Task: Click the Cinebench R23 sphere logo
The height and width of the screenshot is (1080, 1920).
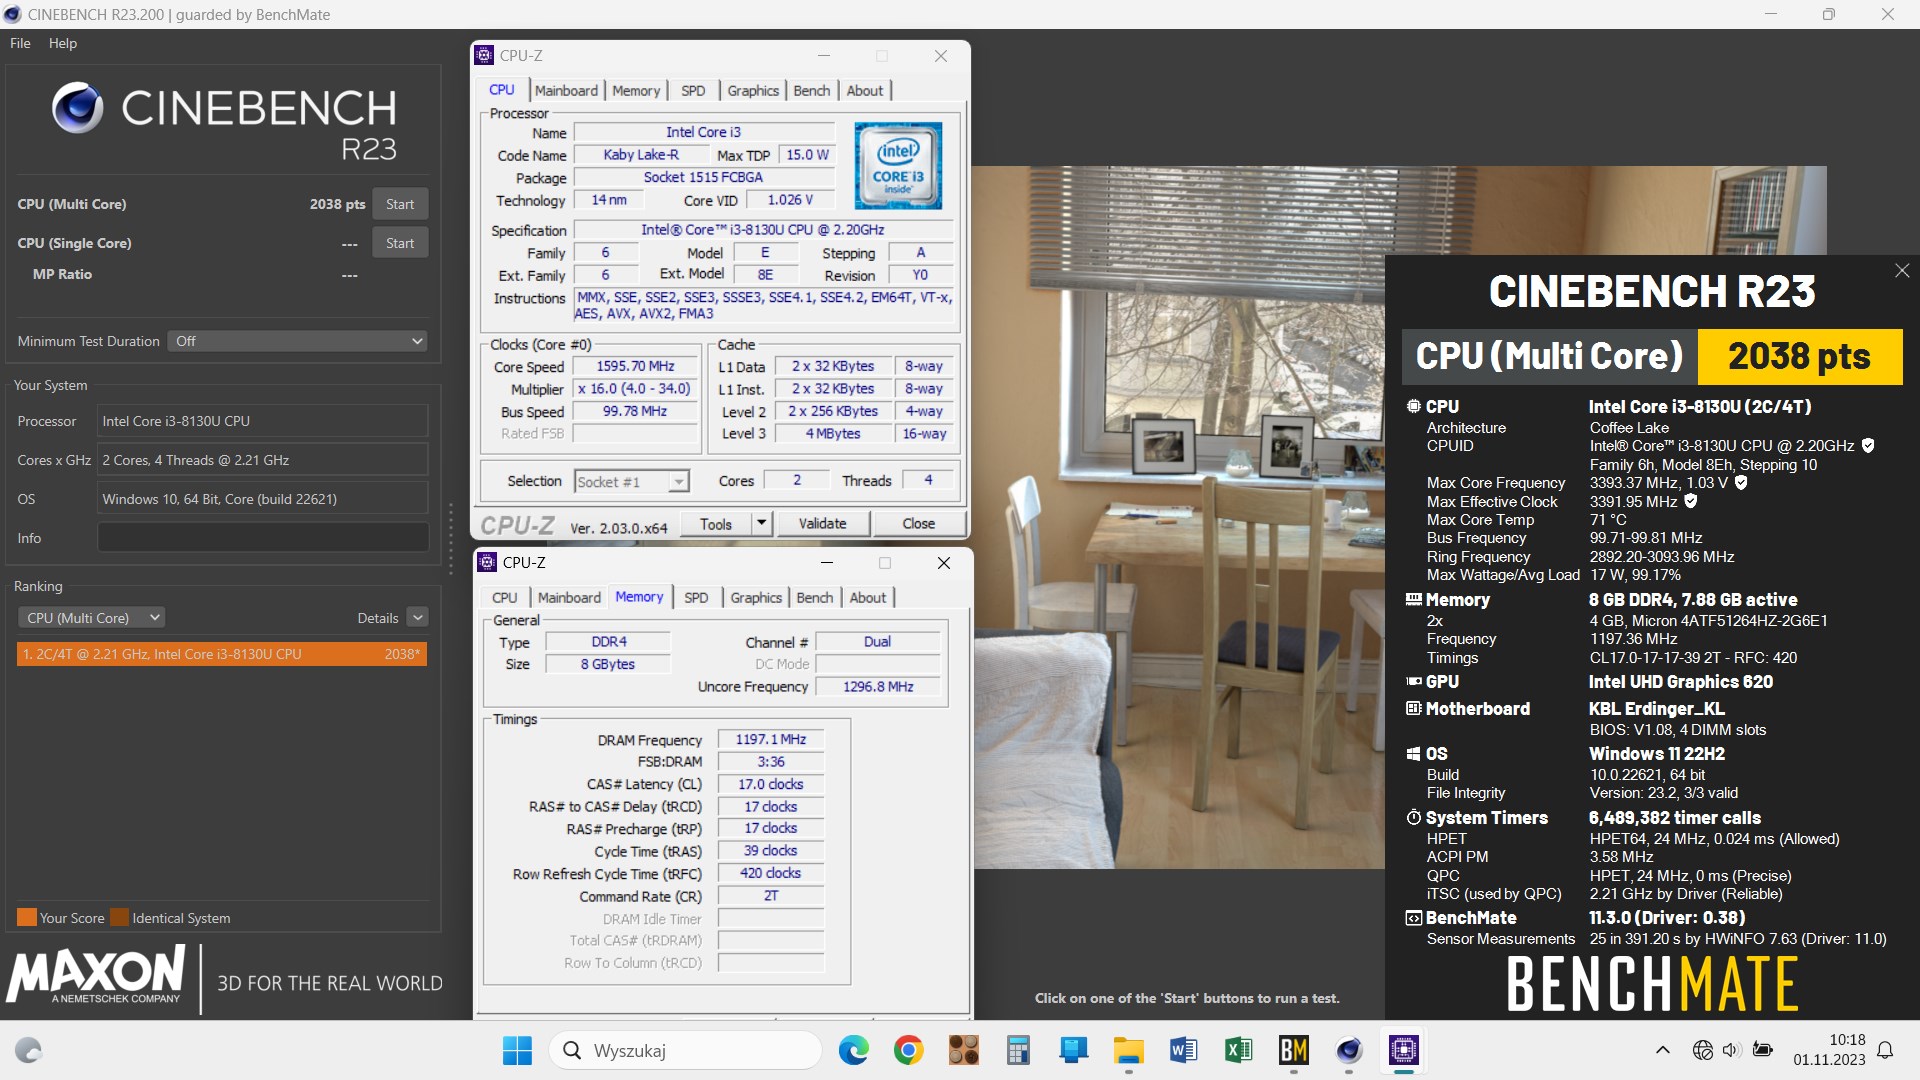Action: 77,108
